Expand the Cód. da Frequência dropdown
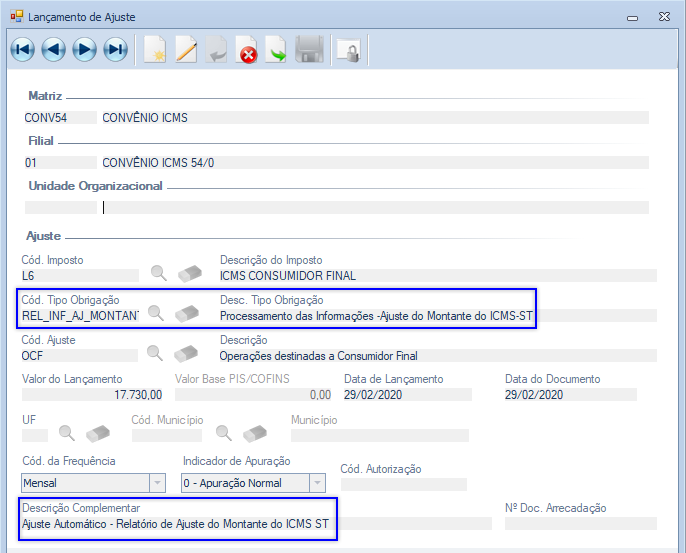Image resolution: width=686 pixels, height=553 pixels. point(157,483)
